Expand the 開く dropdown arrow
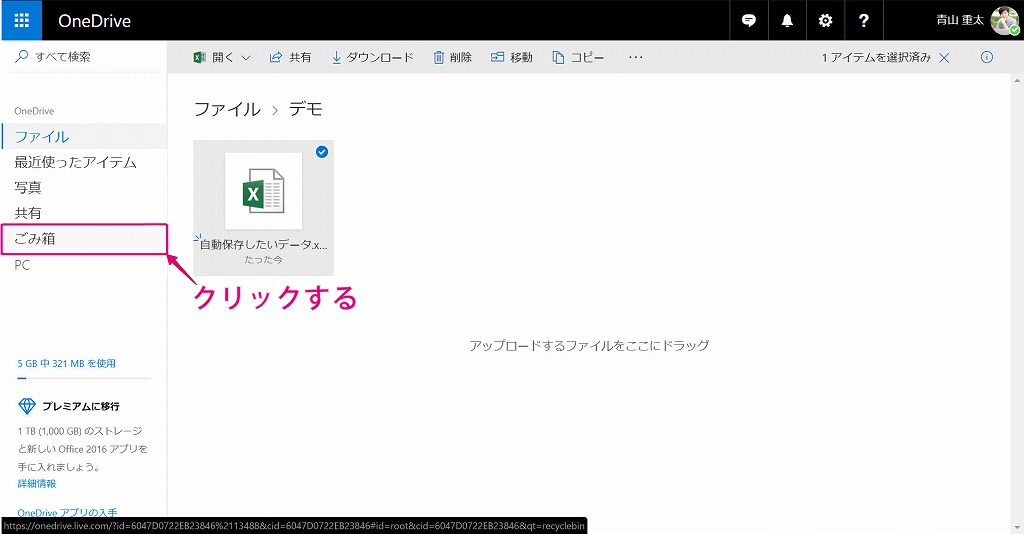 (246, 58)
